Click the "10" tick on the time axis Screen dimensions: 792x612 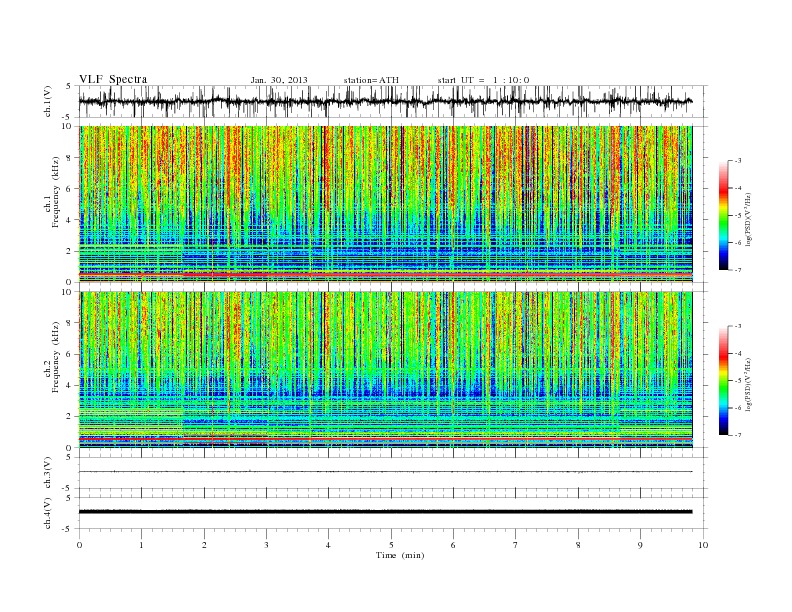point(703,545)
